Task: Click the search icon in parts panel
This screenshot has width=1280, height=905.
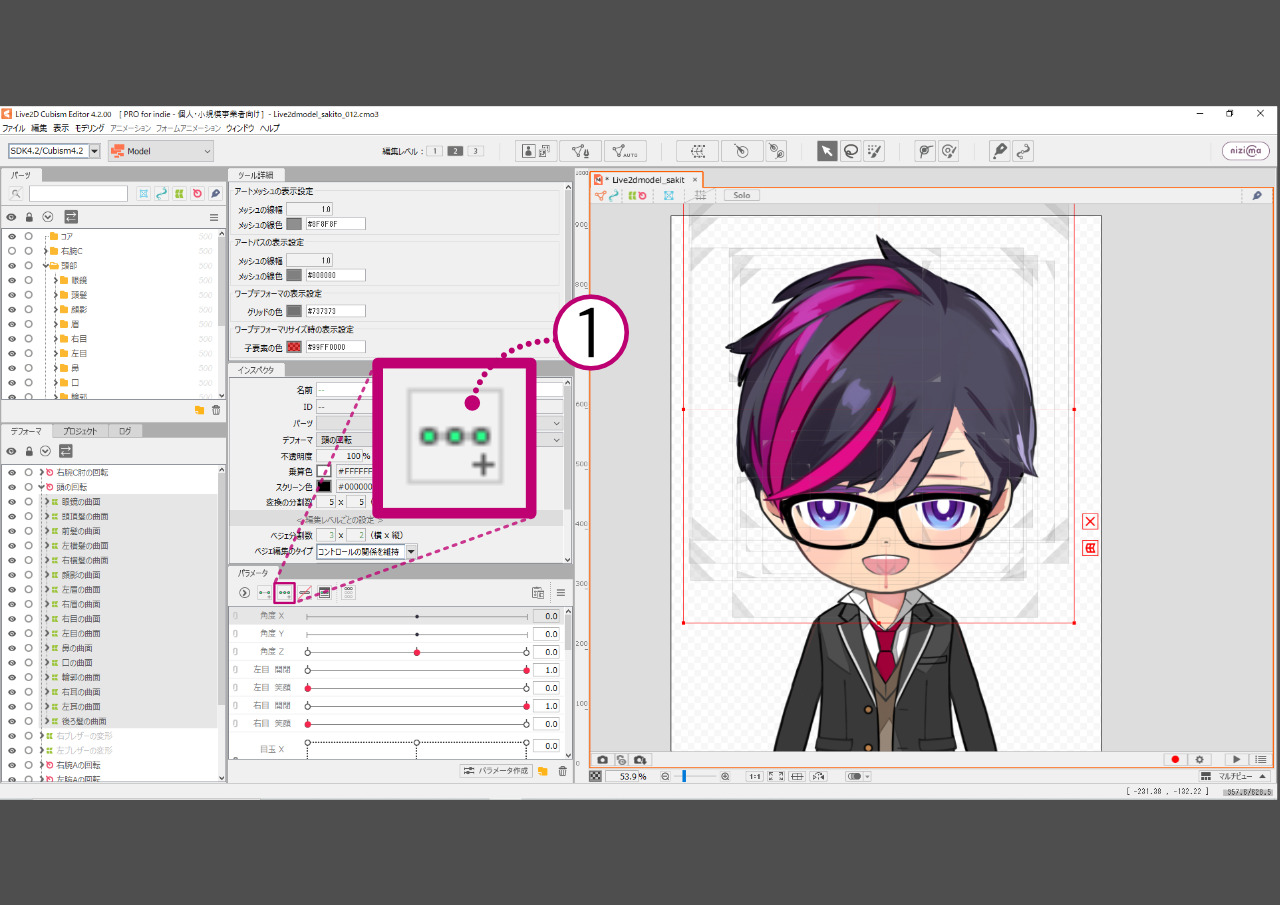Action: (x=16, y=193)
